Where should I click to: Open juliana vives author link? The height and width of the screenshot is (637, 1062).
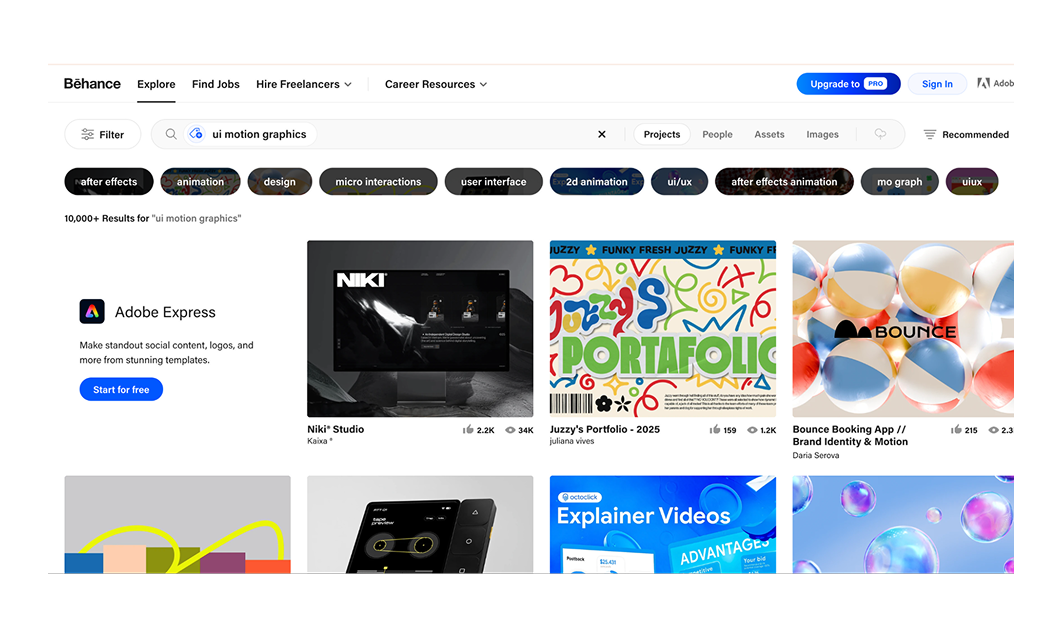pos(572,441)
